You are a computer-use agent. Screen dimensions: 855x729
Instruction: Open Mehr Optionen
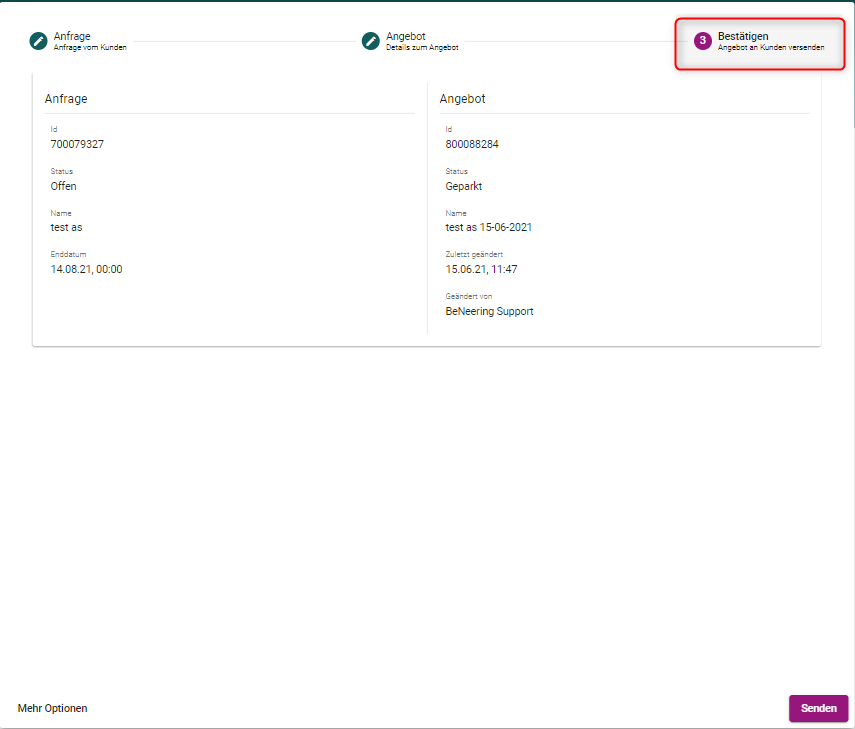coord(53,708)
